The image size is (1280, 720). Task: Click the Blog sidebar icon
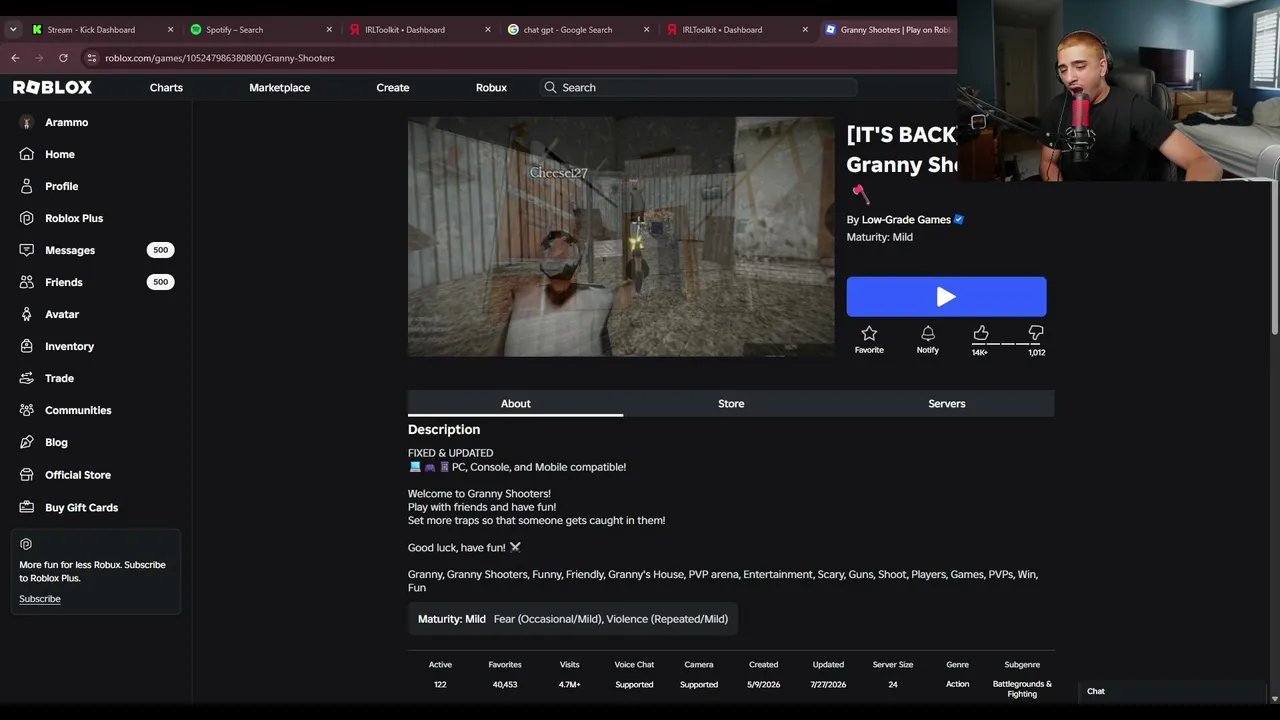[x=26, y=442]
